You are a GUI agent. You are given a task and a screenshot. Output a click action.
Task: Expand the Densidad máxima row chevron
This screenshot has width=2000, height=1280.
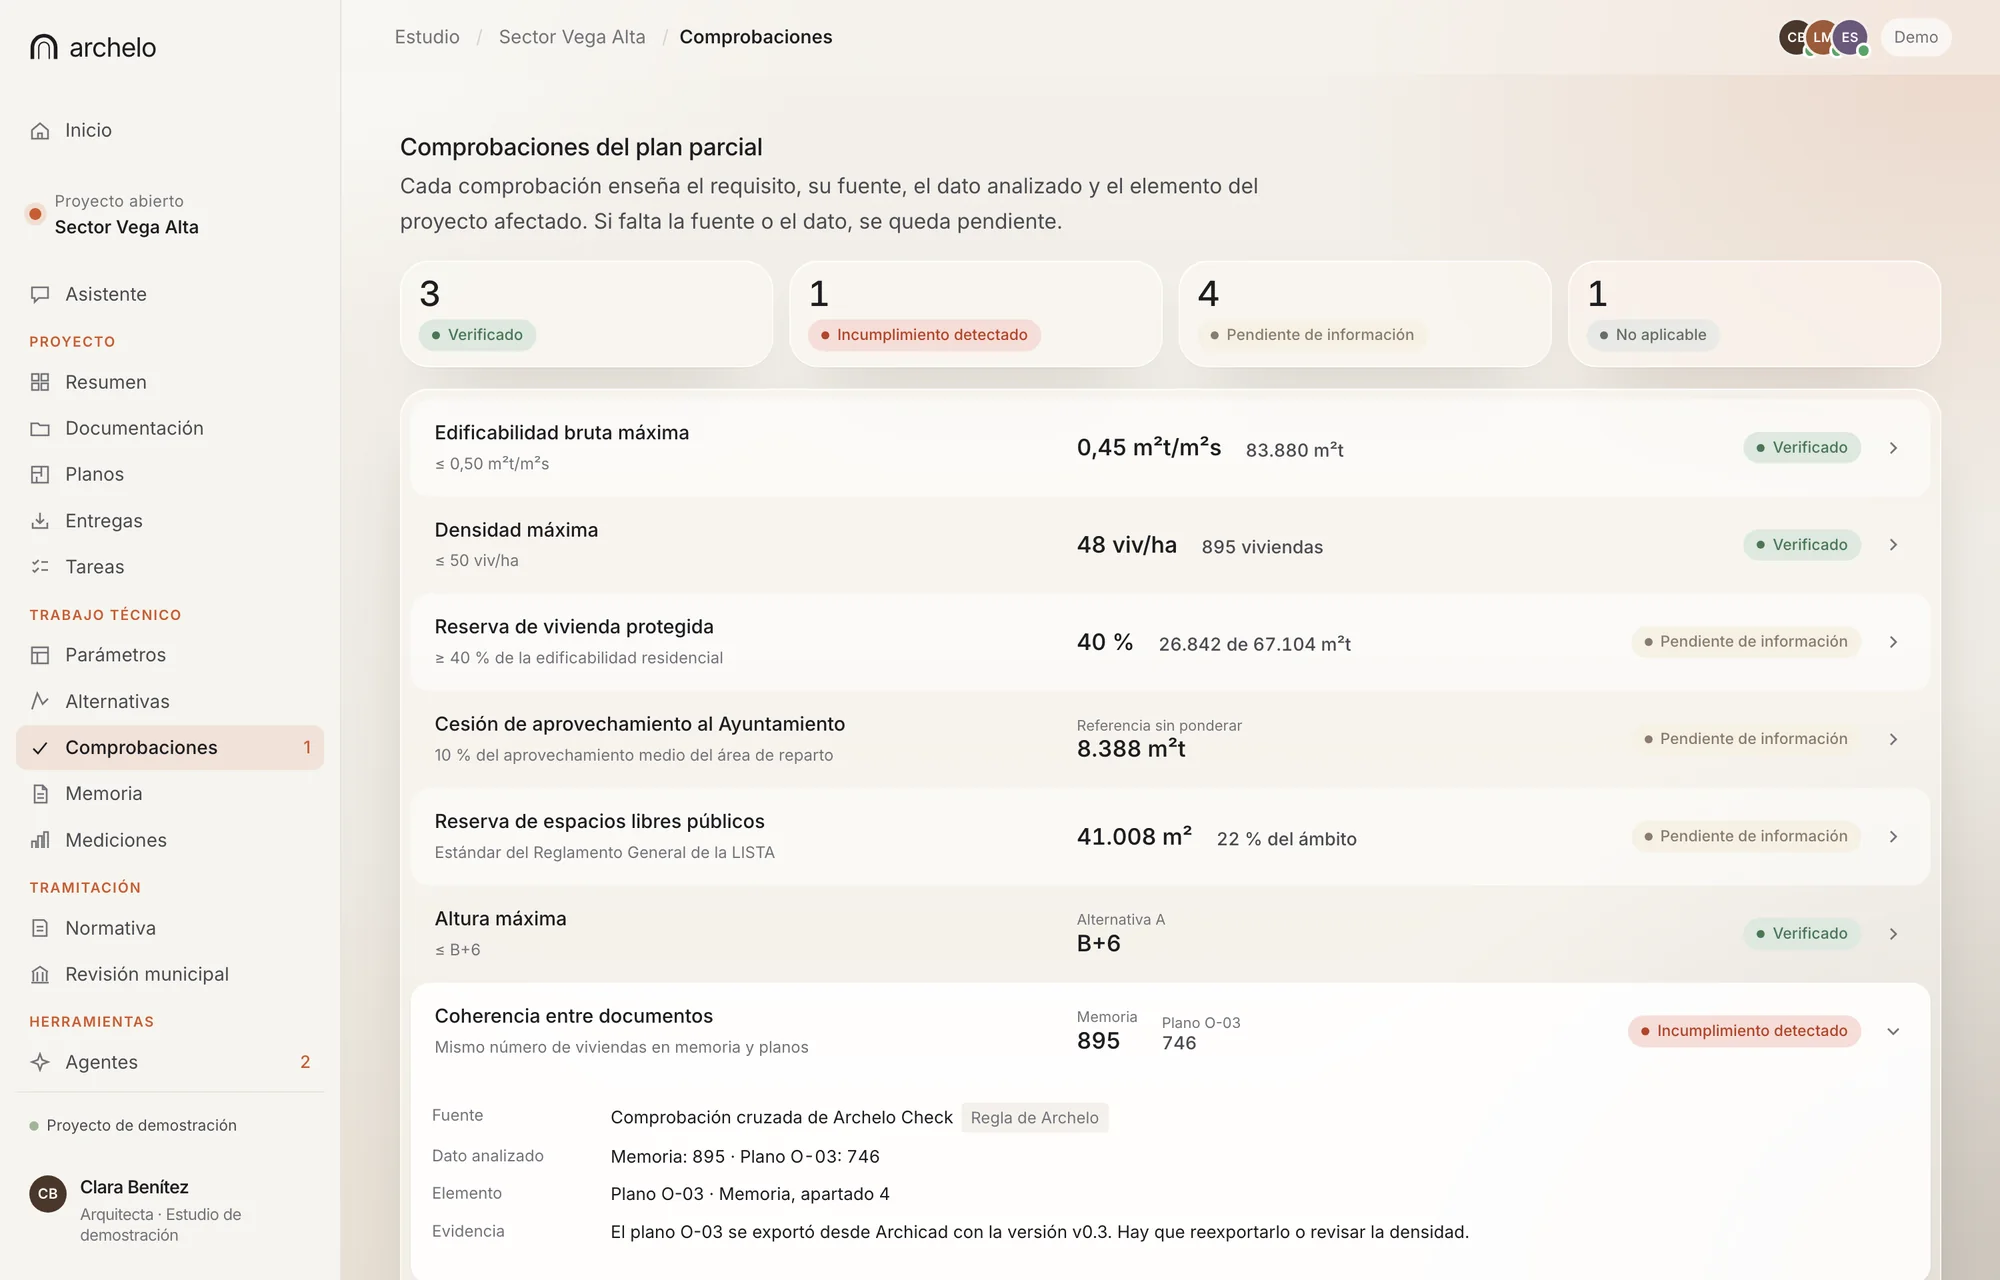[x=1893, y=545]
